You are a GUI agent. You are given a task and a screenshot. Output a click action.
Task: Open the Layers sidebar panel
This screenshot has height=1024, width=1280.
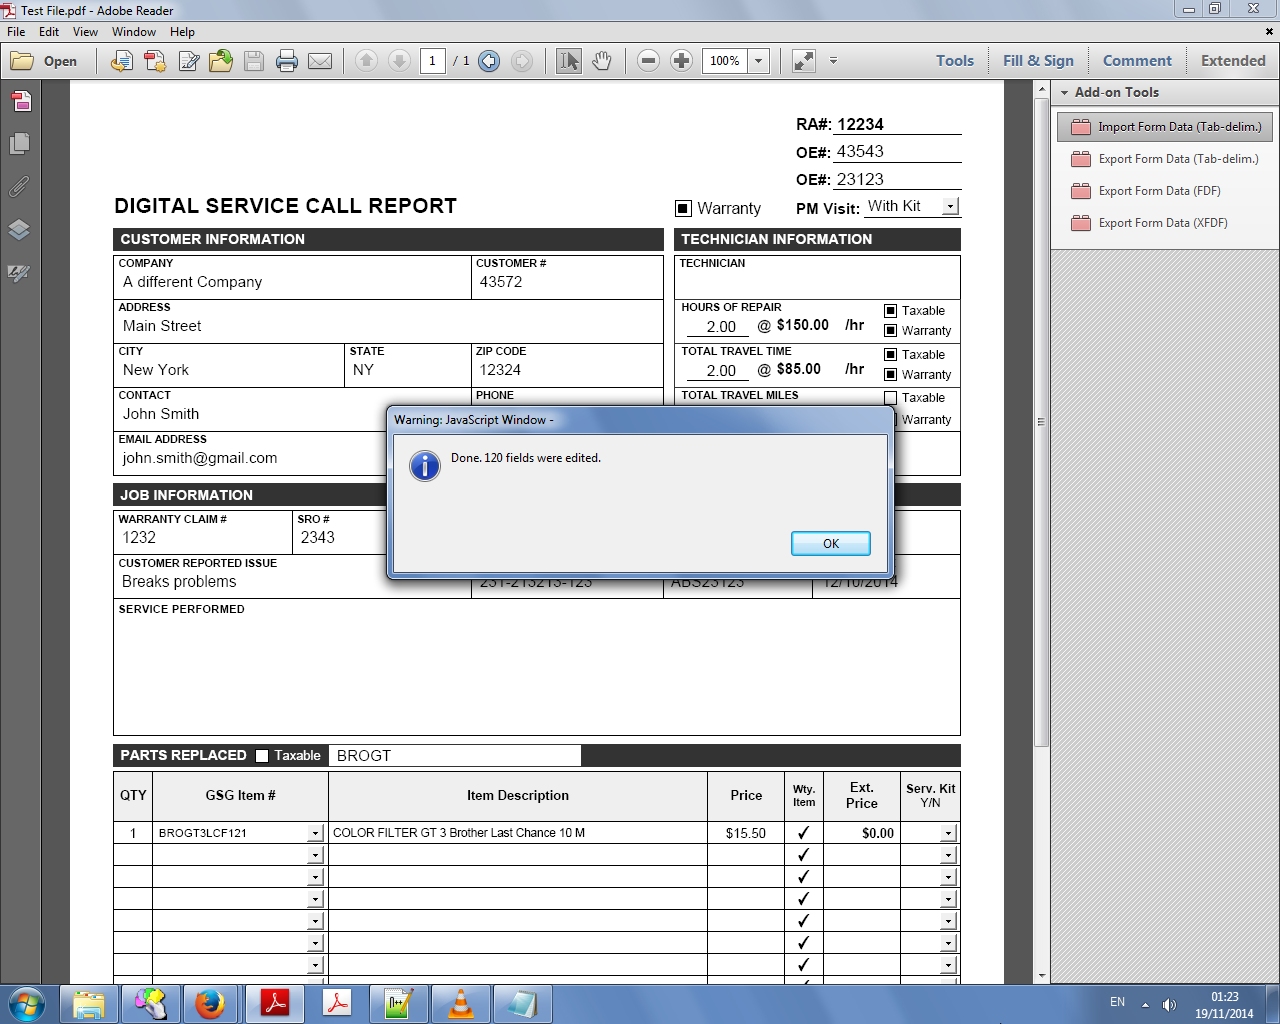click(x=19, y=230)
